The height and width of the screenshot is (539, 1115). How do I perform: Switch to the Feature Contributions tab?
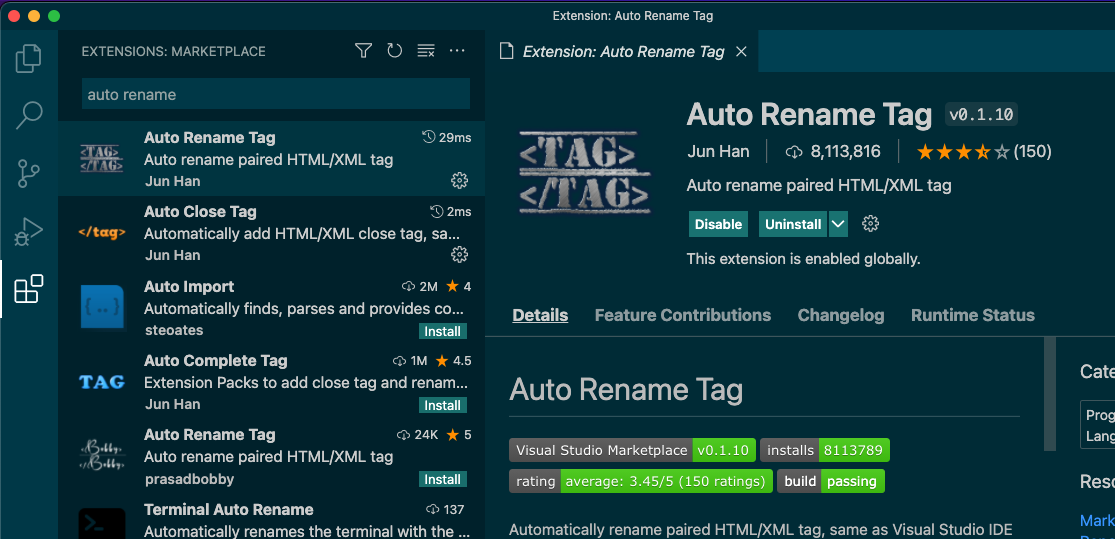tap(683, 315)
